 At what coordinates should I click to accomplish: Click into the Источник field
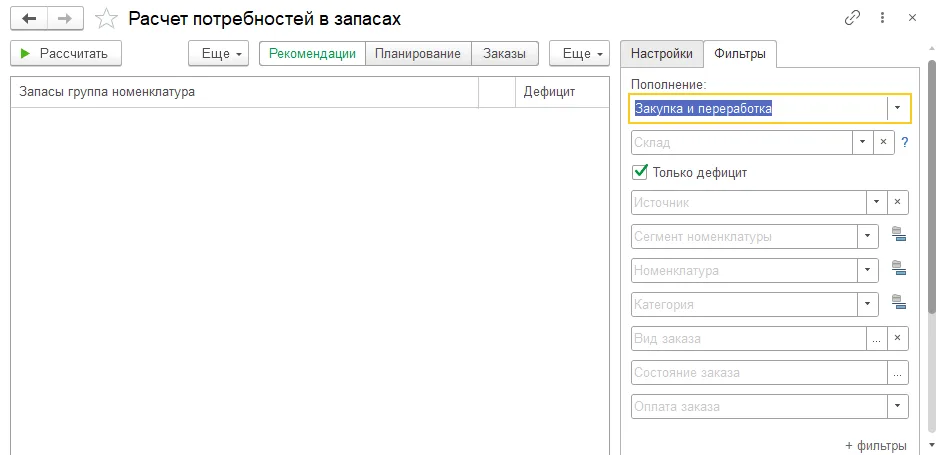coord(749,202)
